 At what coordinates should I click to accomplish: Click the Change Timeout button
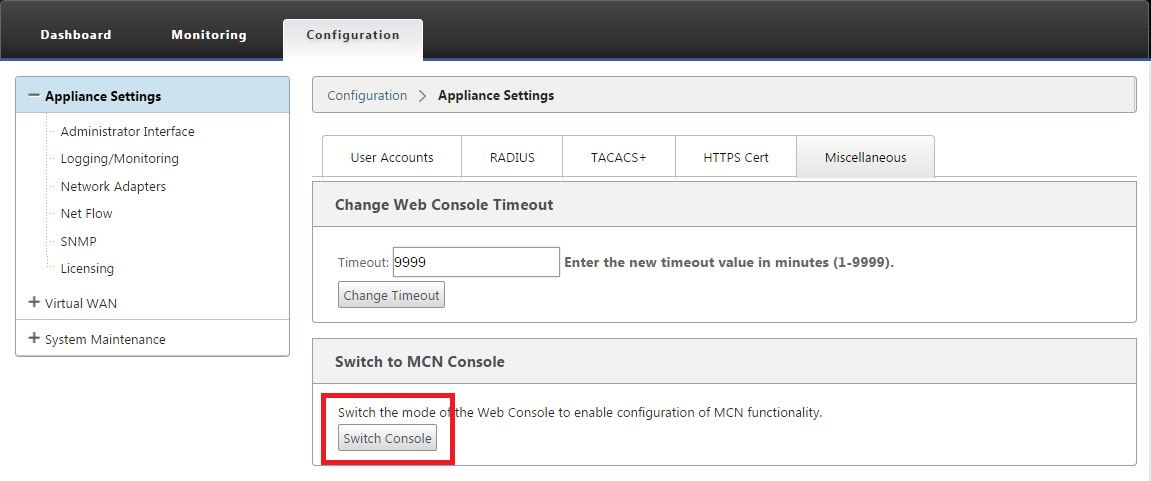point(391,295)
